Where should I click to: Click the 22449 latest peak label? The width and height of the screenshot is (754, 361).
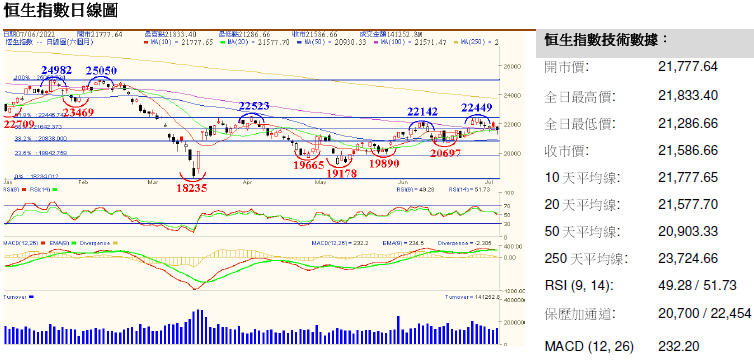pyautogui.click(x=477, y=106)
